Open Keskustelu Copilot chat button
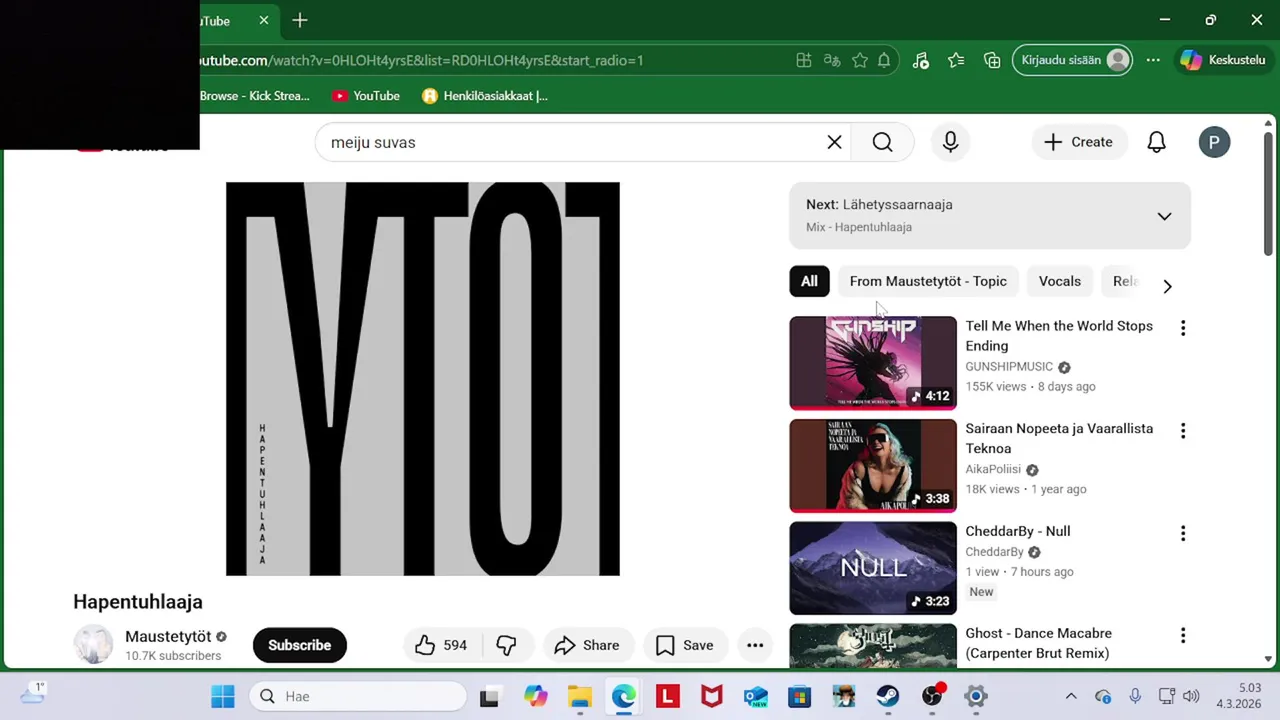This screenshot has width=1280, height=720. (x=1223, y=60)
